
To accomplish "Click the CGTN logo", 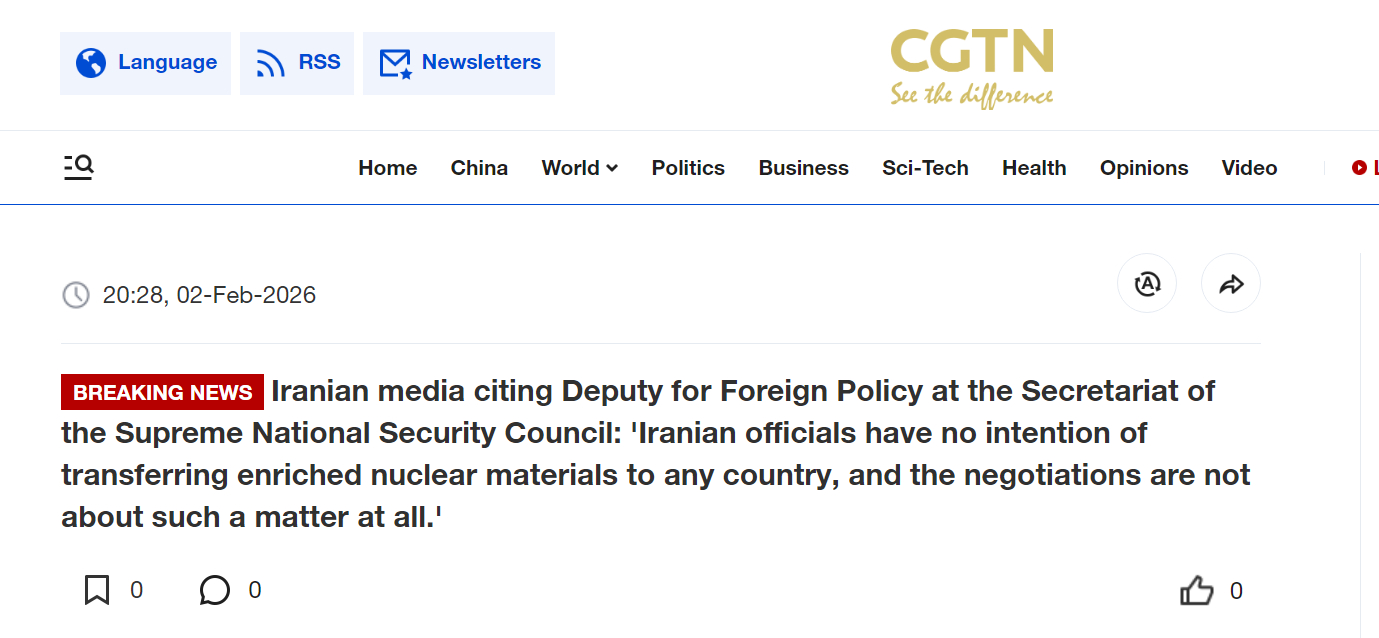I will pos(971,66).
